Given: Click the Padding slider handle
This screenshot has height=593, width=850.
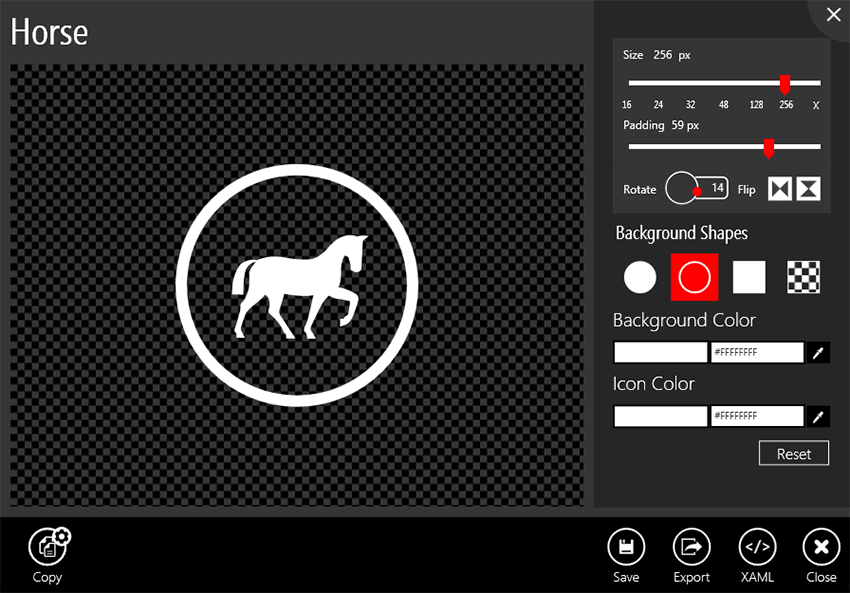Looking at the screenshot, I should [x=768, y=148].
